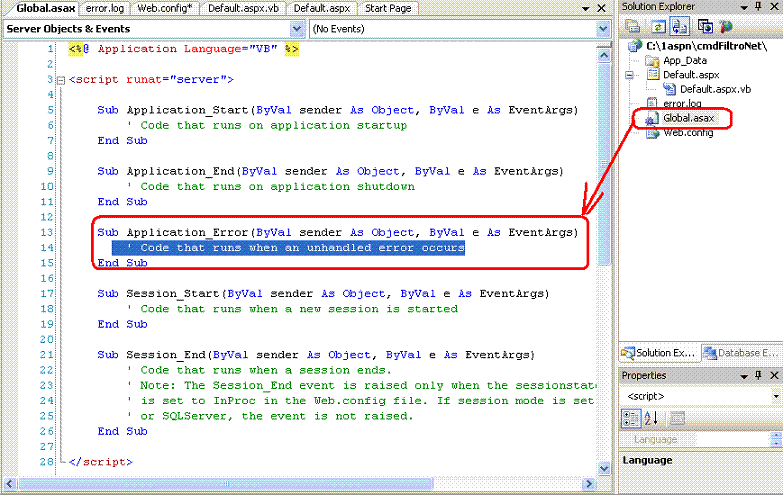Click the Properties grid scroll arrows
783x495 pixels.
tap(776, 440)
